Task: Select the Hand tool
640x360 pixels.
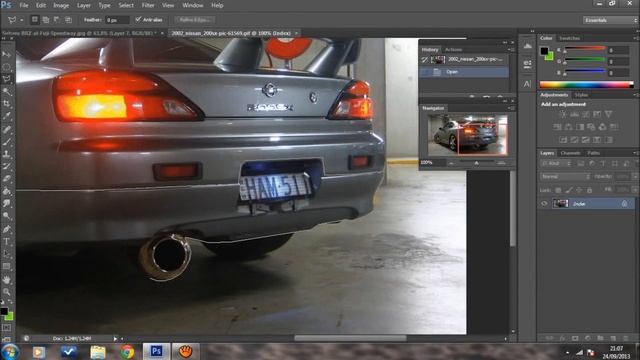Action: [7, 280]
